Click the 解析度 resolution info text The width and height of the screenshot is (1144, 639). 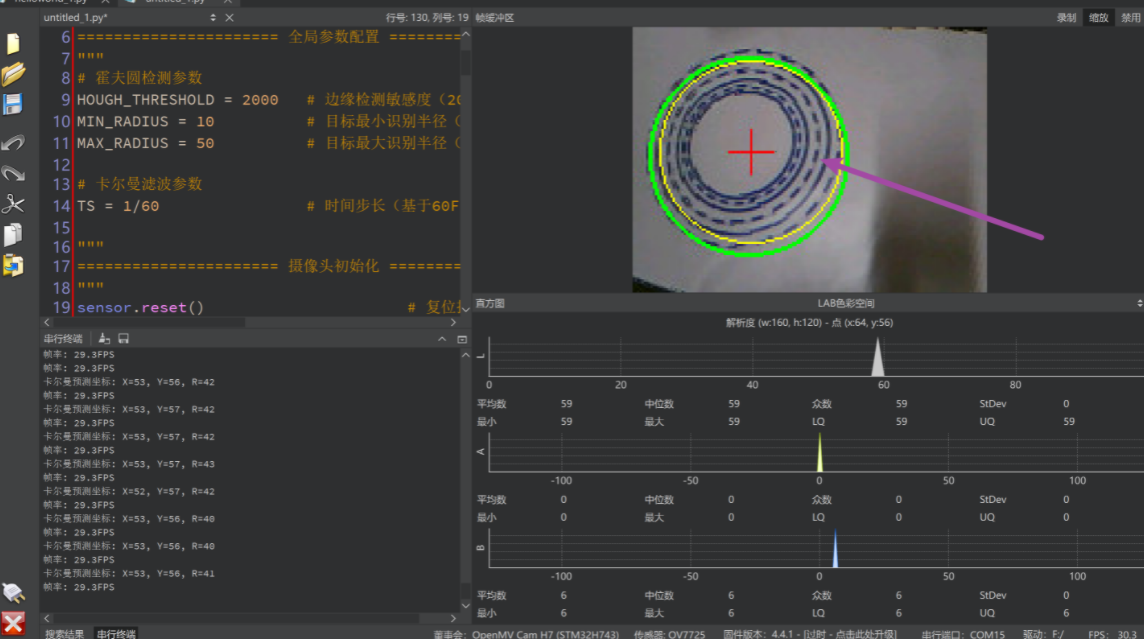pyautogui.click(x=809, y=322)
